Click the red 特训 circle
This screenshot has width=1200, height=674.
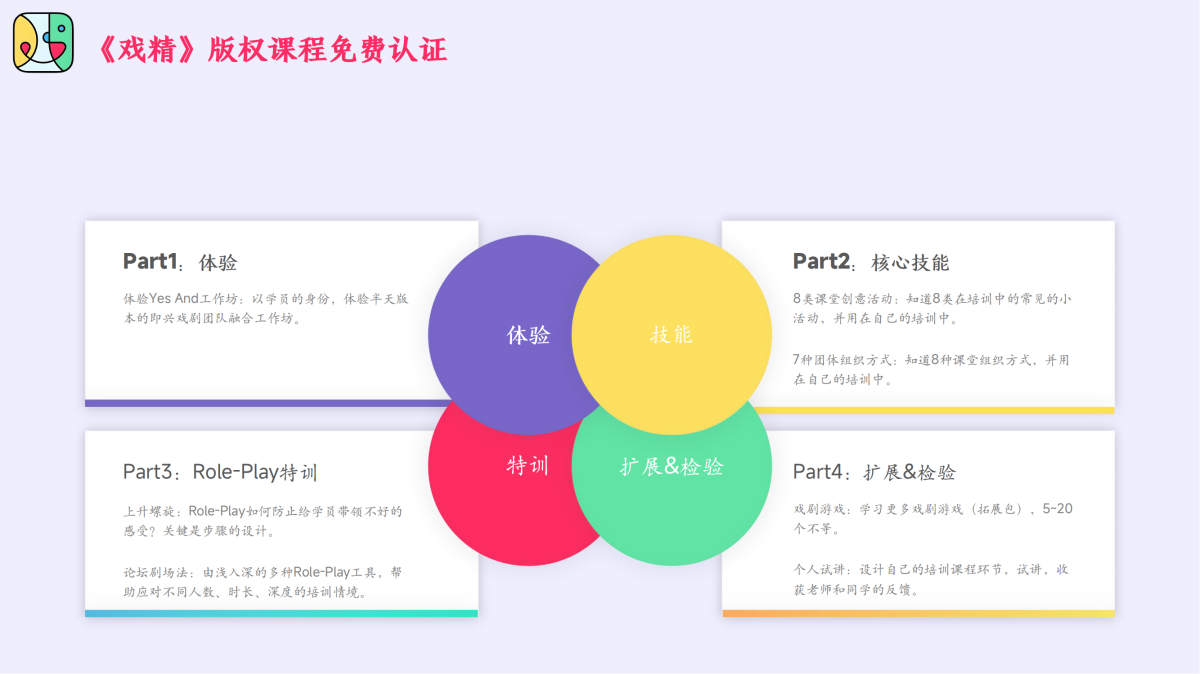490,490
